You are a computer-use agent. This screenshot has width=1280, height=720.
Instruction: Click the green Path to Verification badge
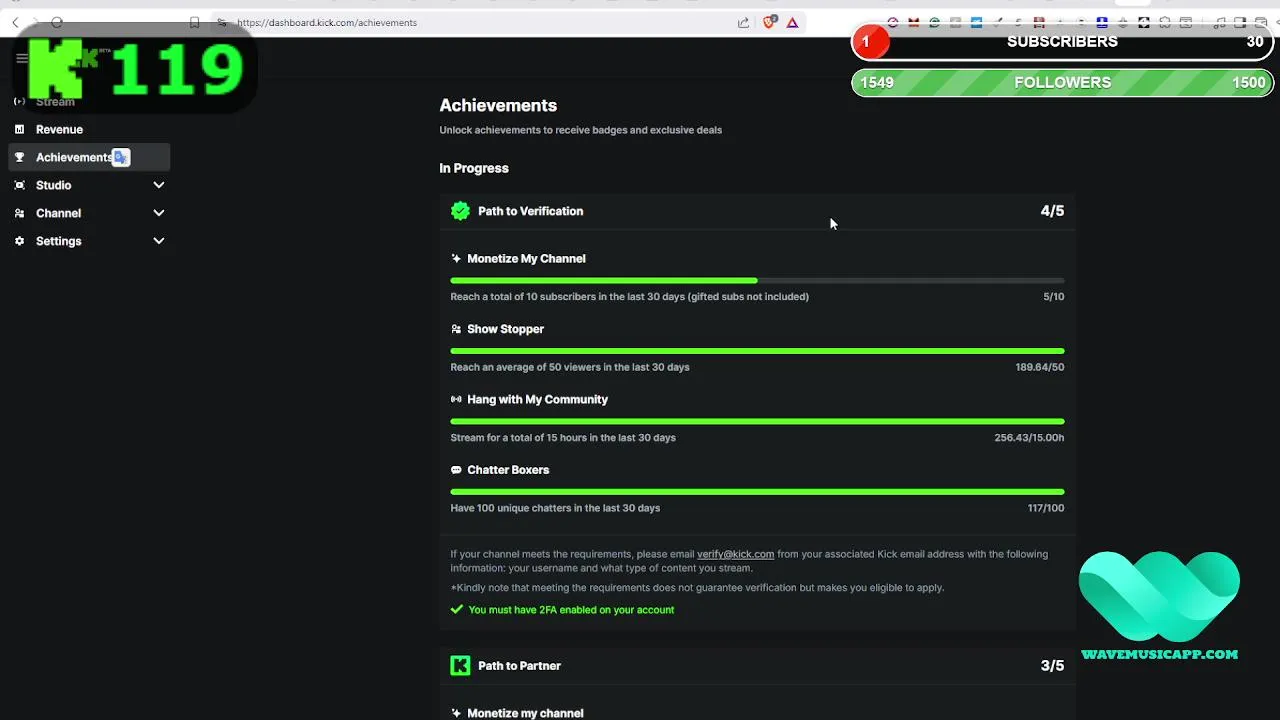click(x=460, y=211)
